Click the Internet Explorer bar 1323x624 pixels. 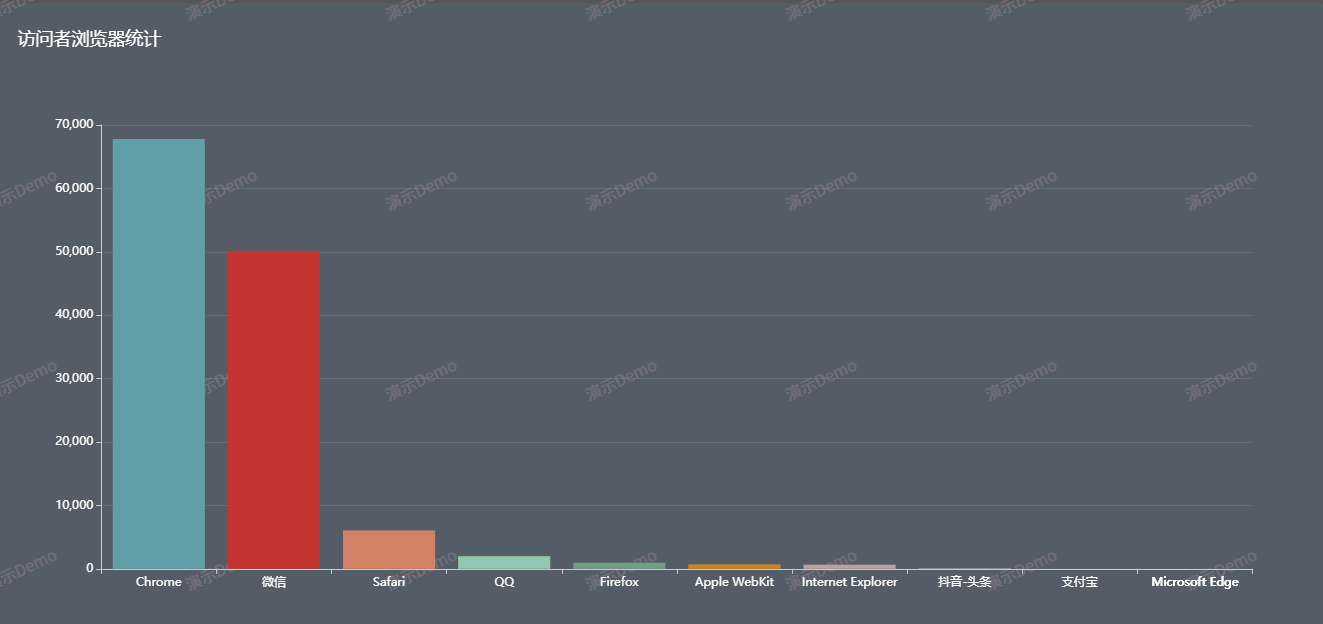coord(849,567)
